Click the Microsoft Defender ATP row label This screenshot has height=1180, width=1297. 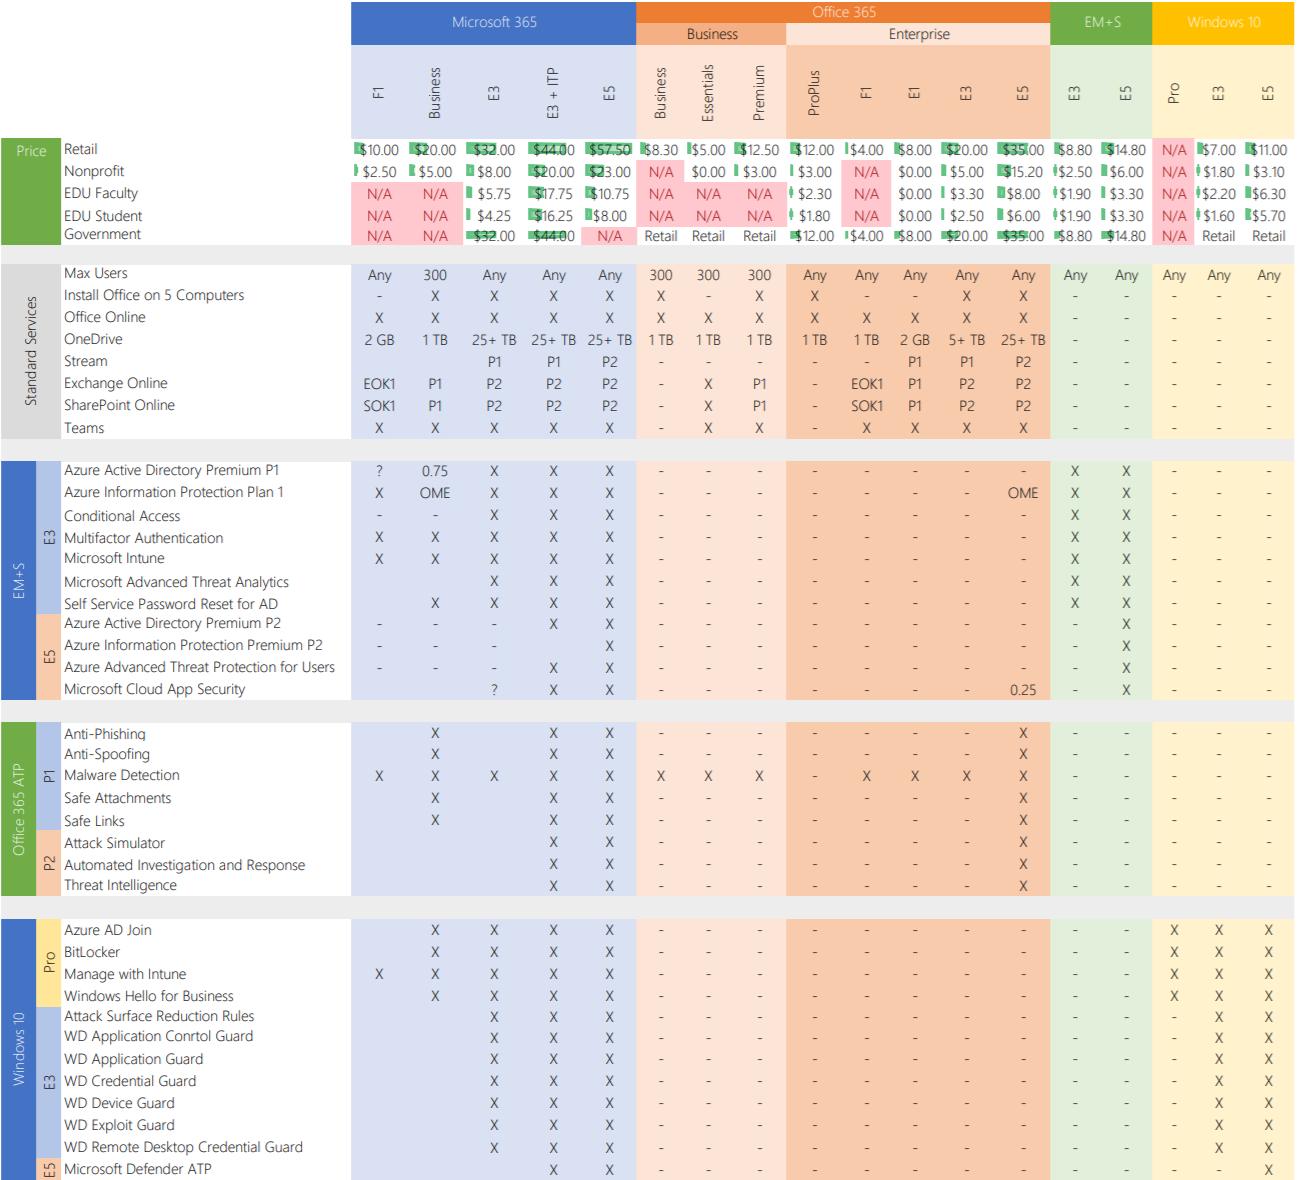(x=138, y=1169)
